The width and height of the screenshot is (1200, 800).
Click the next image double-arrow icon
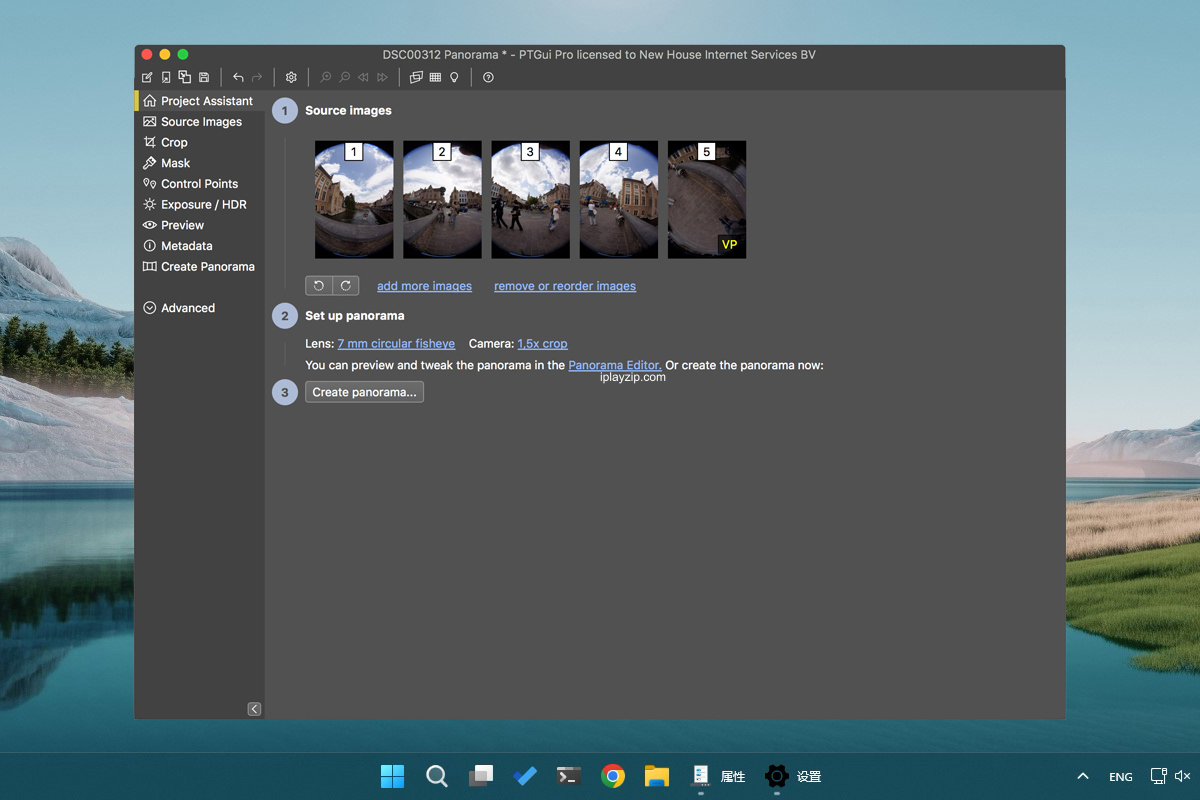point(382,77)
